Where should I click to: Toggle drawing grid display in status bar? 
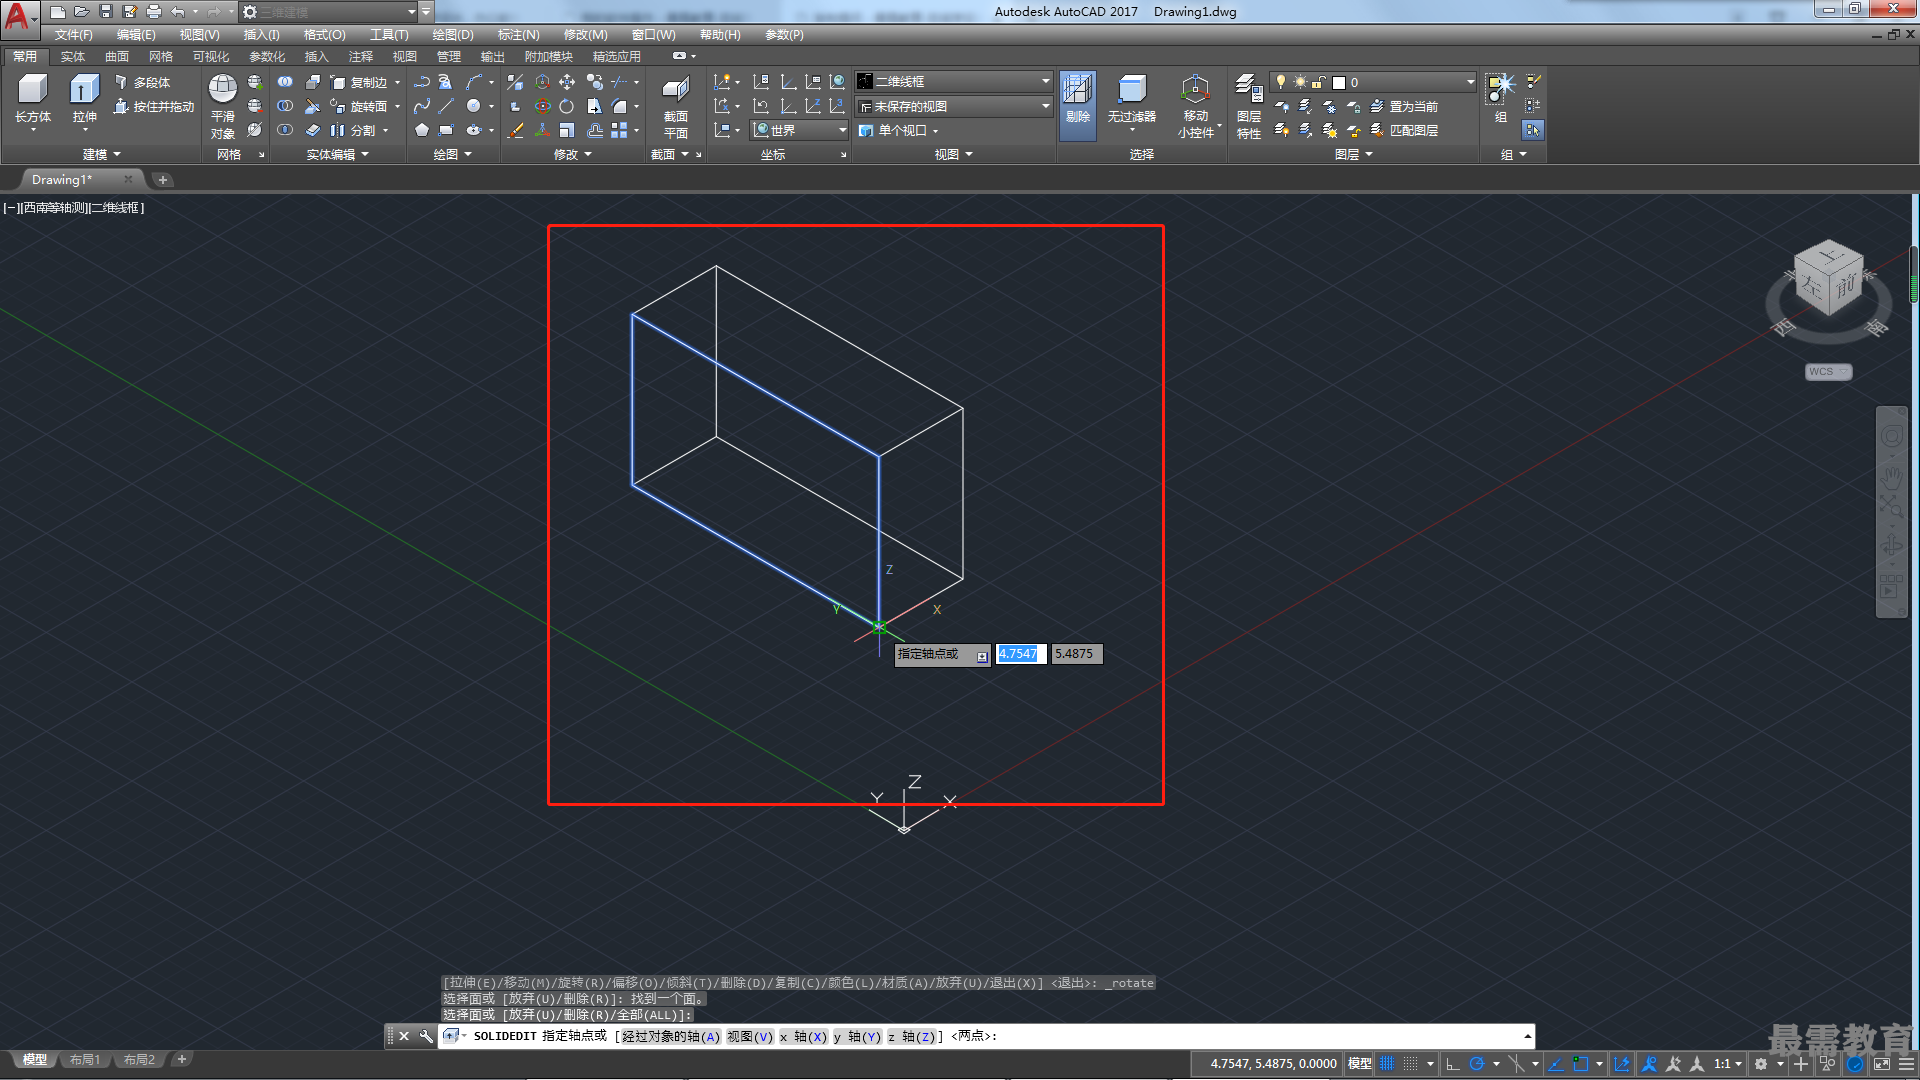pos(1386,1064)
